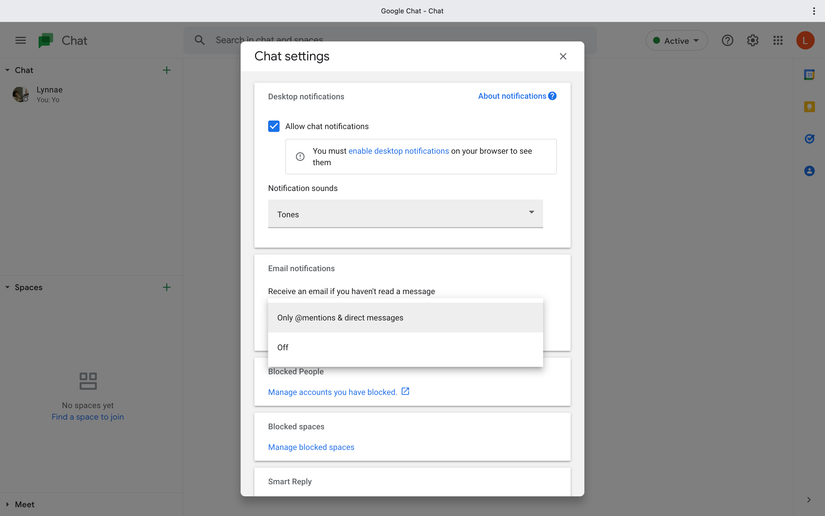
Task: Collapse the Spaces section arrow
Action: (7, 287)
